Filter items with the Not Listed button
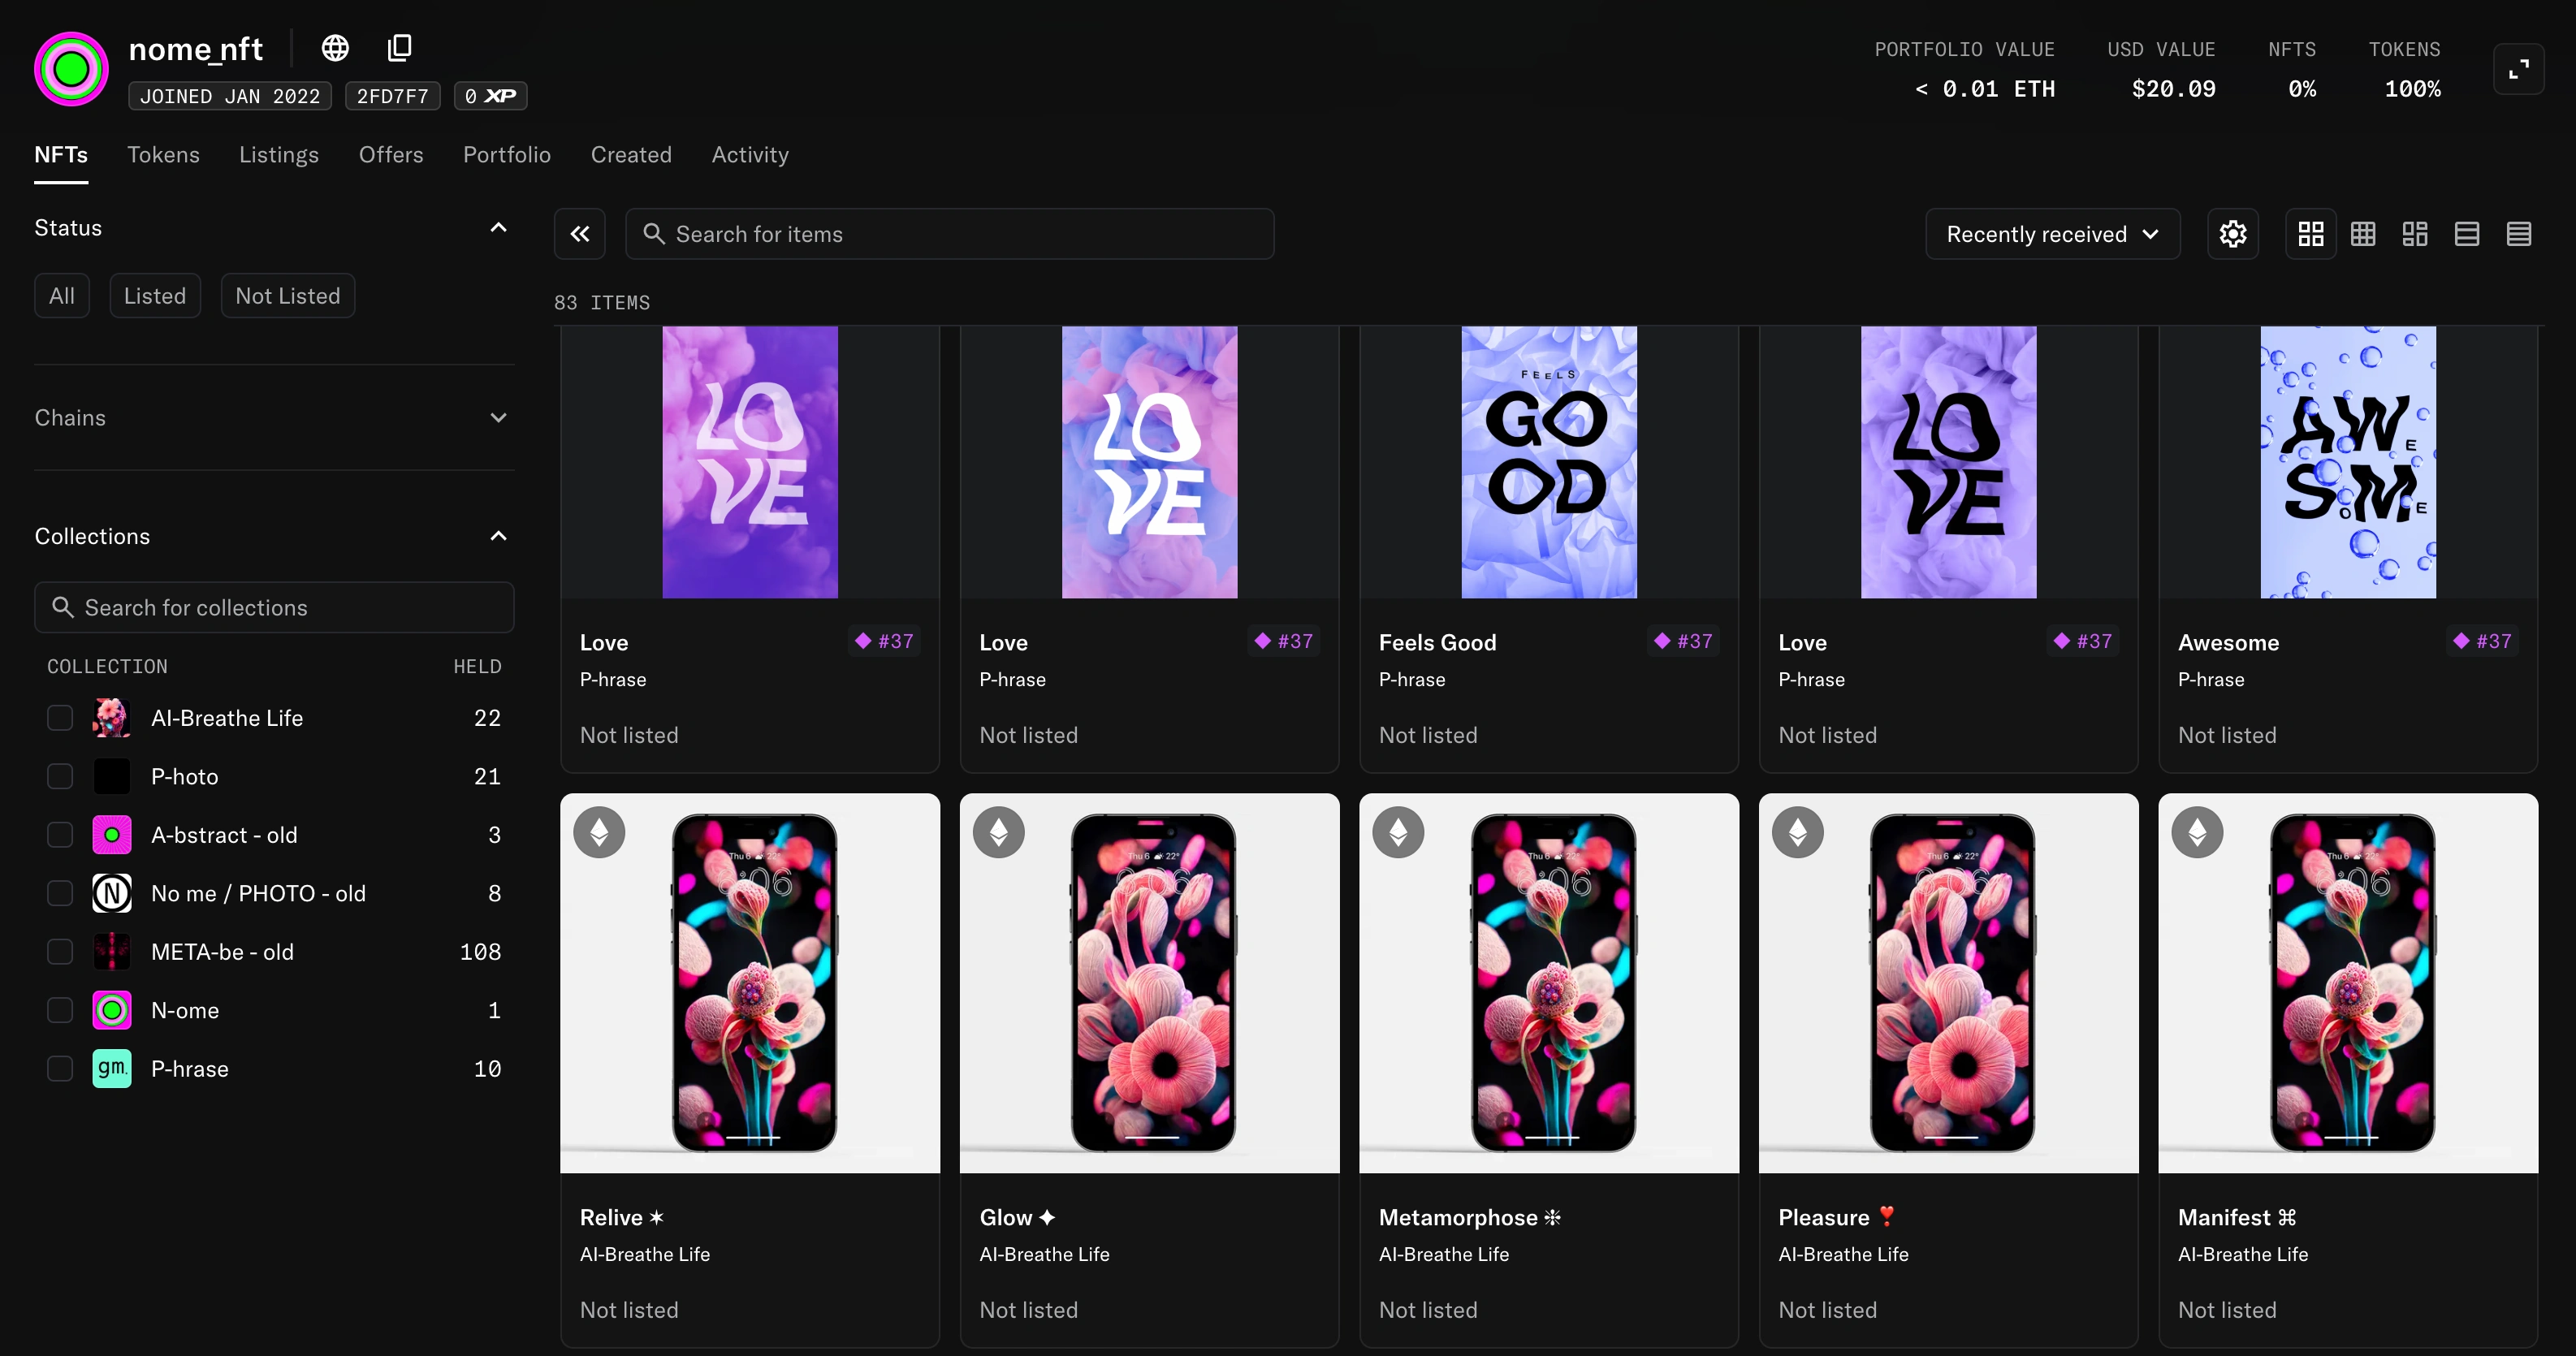The image size is (2576, 1356). point(288,295)
